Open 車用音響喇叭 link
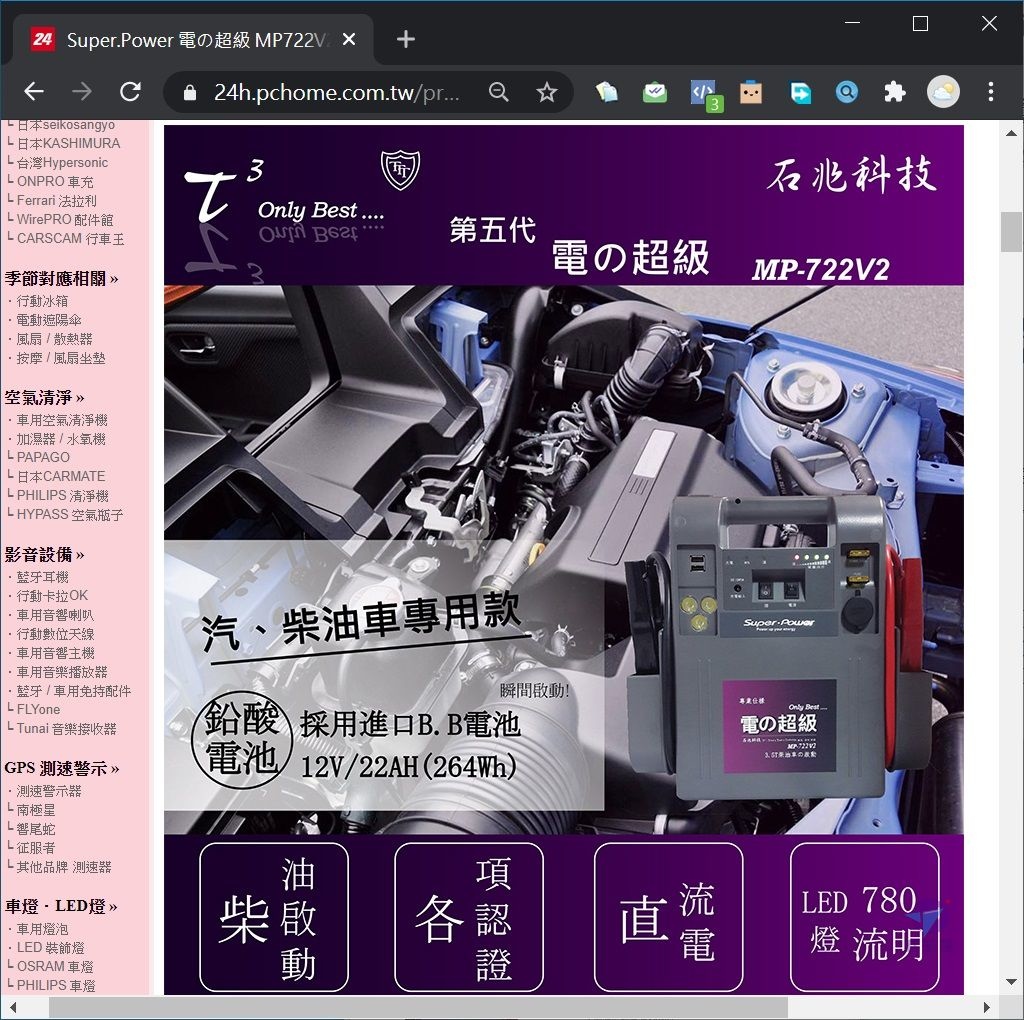1024x1020 pixels. [56, 615]
